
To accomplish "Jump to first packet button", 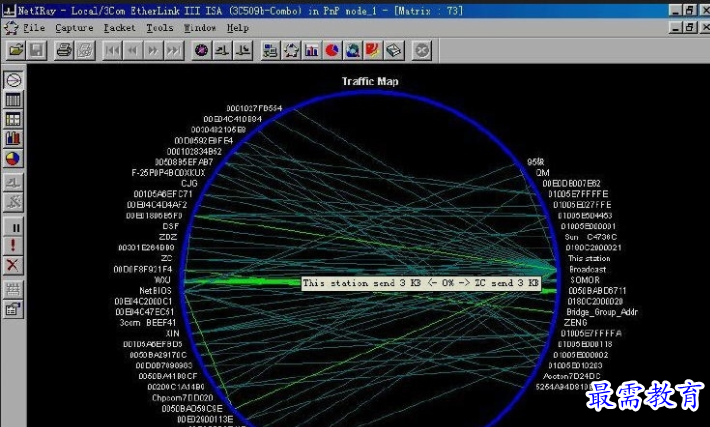I will pyautogui.click(x=112, y=50).
